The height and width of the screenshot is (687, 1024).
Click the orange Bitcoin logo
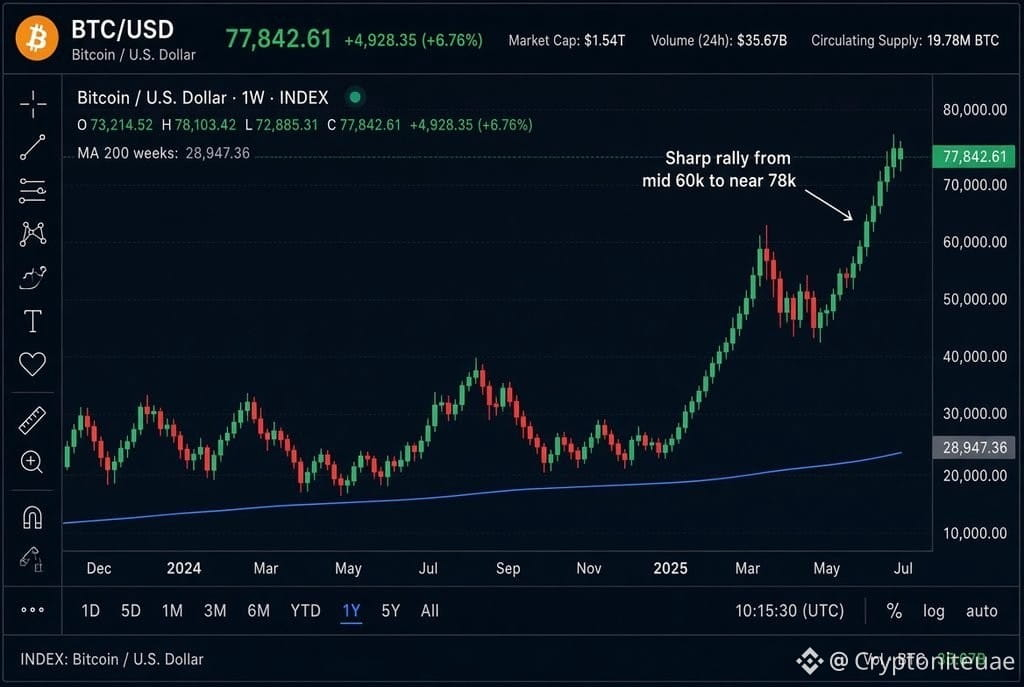[x=37, y=38]
